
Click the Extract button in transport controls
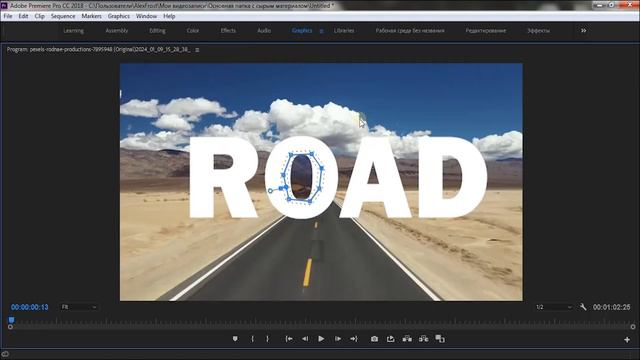(x=424, y=339)
